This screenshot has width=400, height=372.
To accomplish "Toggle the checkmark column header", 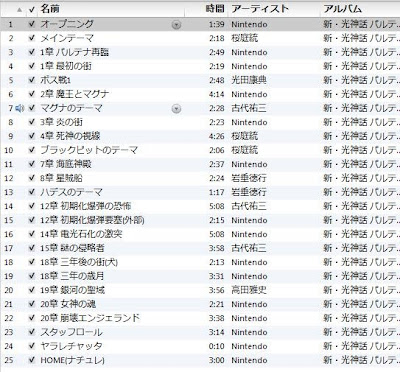I will (32, 10).
